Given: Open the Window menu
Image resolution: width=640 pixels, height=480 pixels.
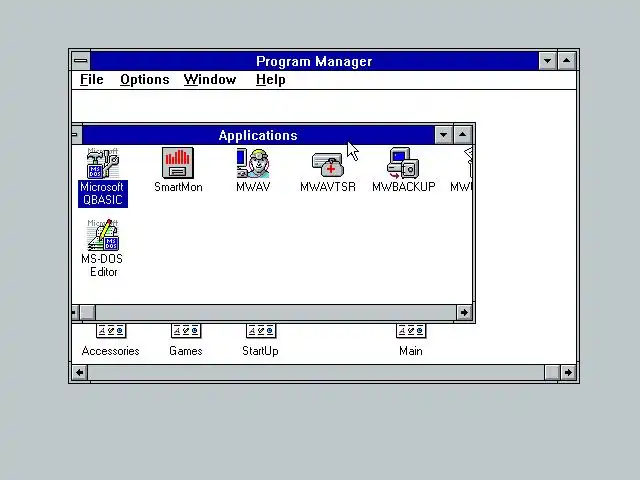Looking at the screenshot, I should pos(210,80).
